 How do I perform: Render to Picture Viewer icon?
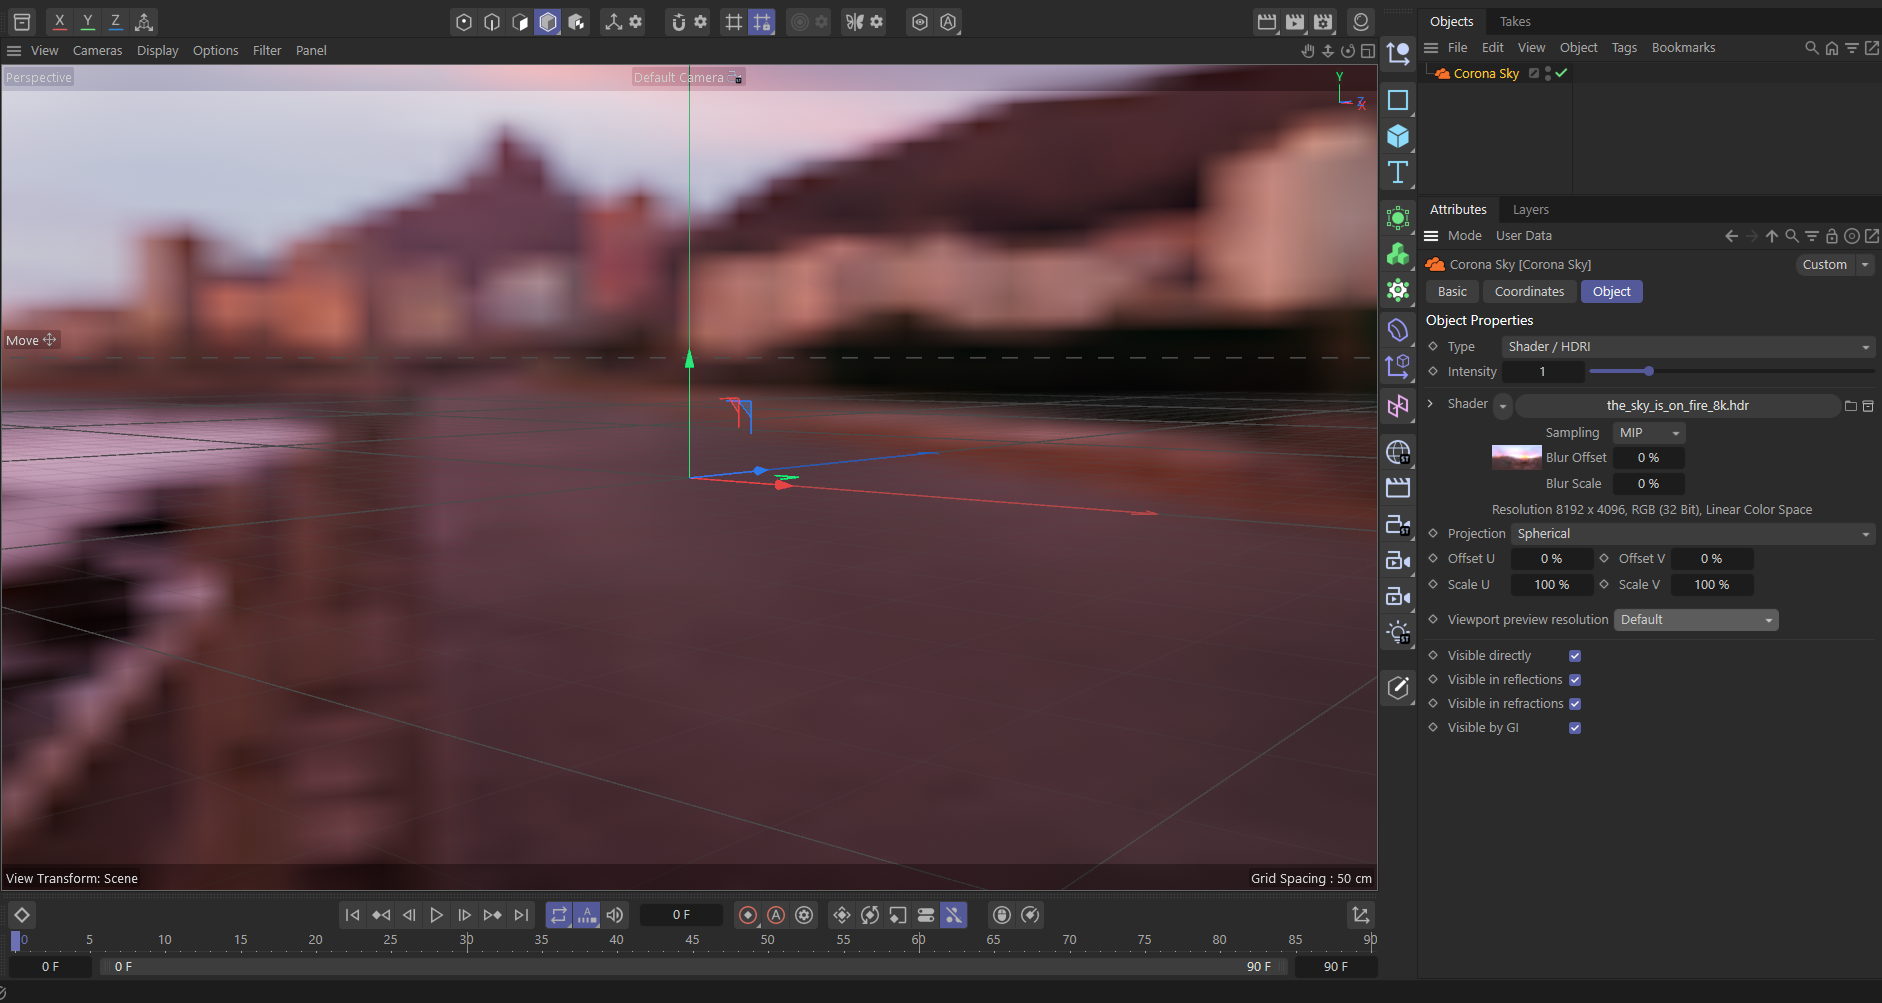[x=1295, y=21]
